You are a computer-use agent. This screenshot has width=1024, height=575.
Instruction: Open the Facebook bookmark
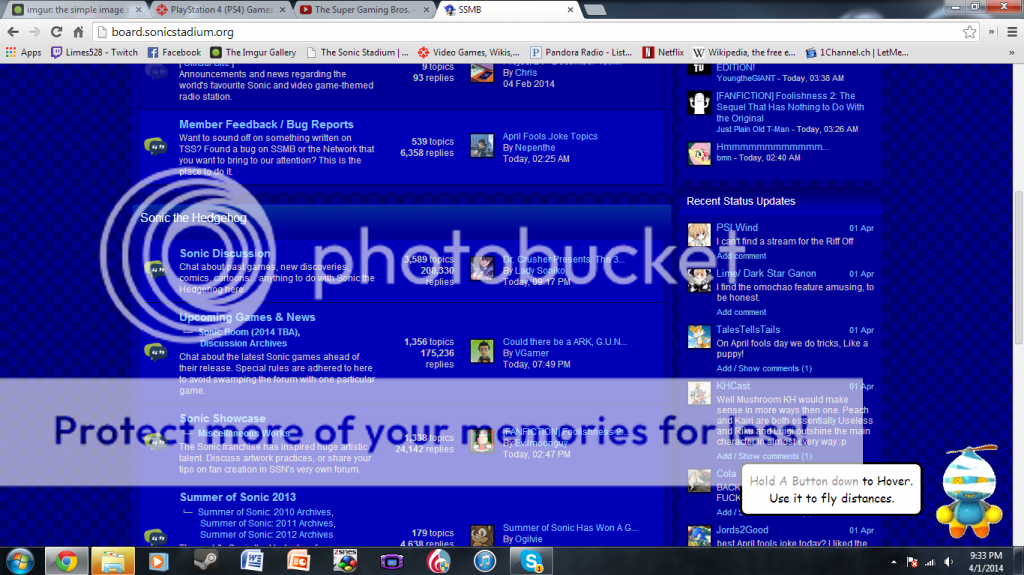pos(174,52)
